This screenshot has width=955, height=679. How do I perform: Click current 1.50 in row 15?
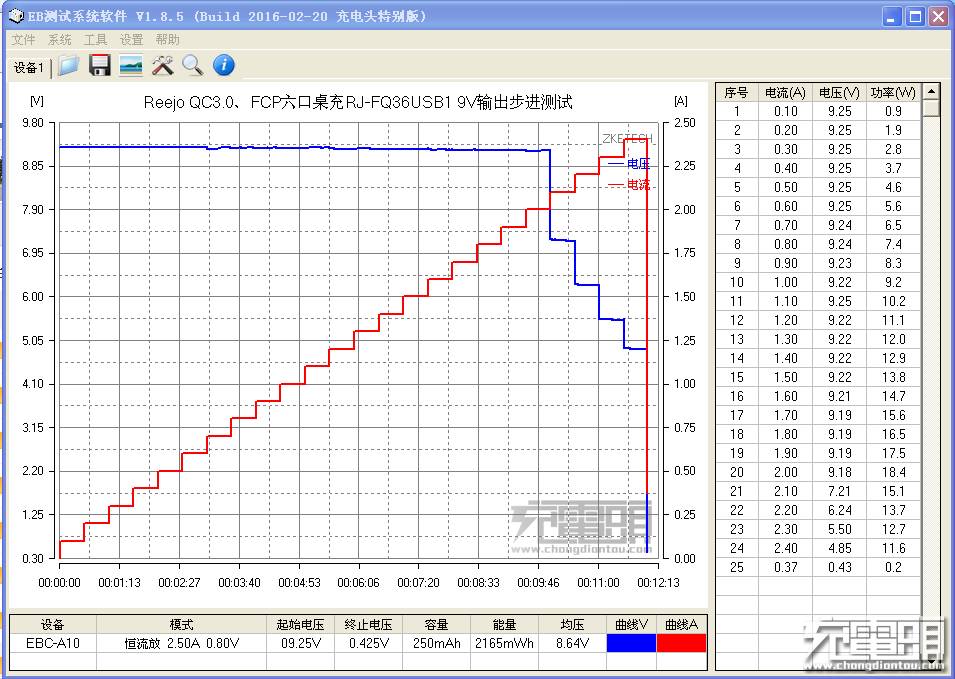(x=785, y=378)
